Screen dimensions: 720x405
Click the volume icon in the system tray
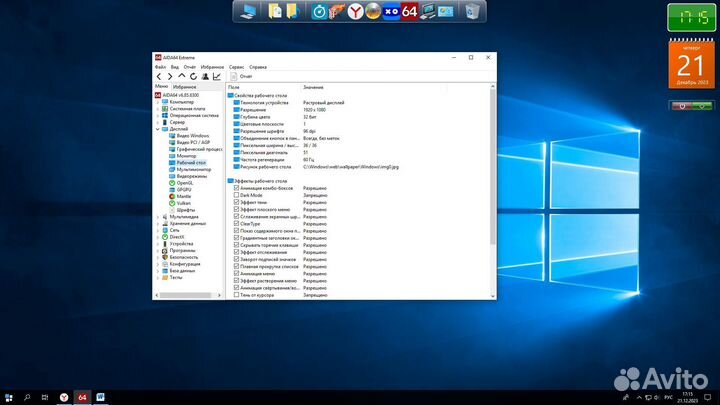click(x=657, y=398)
